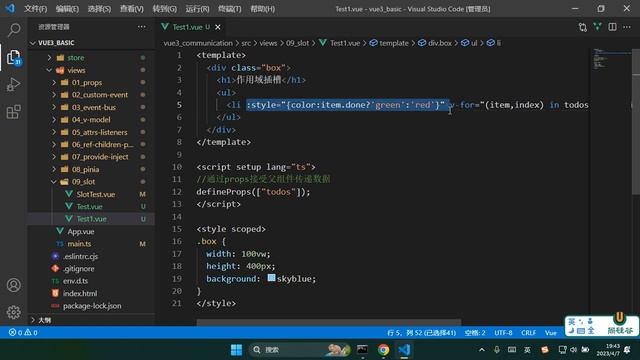Open terminal app from the taskbar
The height and width of the screenshot is (360, 640).
362,350
